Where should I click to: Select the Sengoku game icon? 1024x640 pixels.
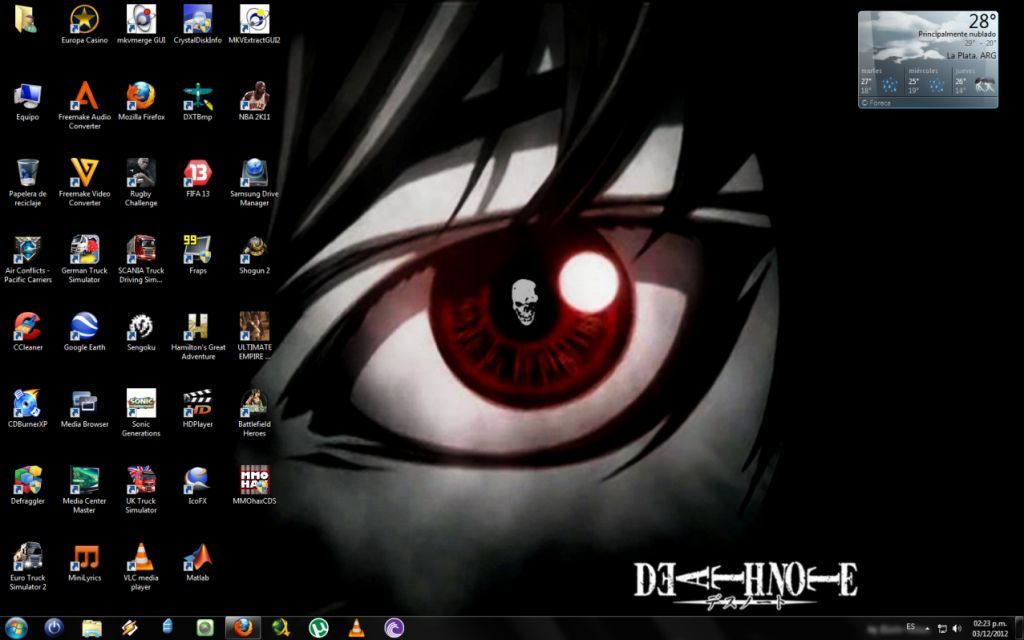(141, 332)
